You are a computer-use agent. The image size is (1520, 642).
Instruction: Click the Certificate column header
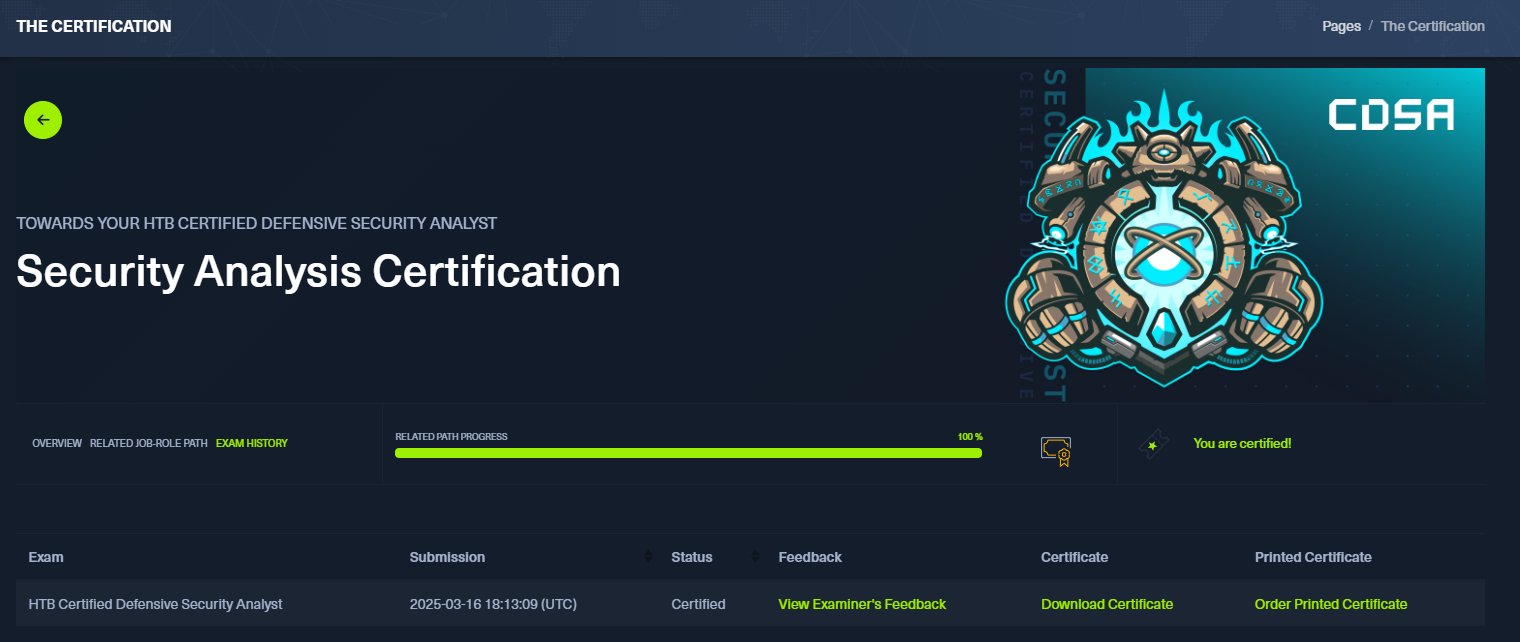click(x=1074, y=557)
